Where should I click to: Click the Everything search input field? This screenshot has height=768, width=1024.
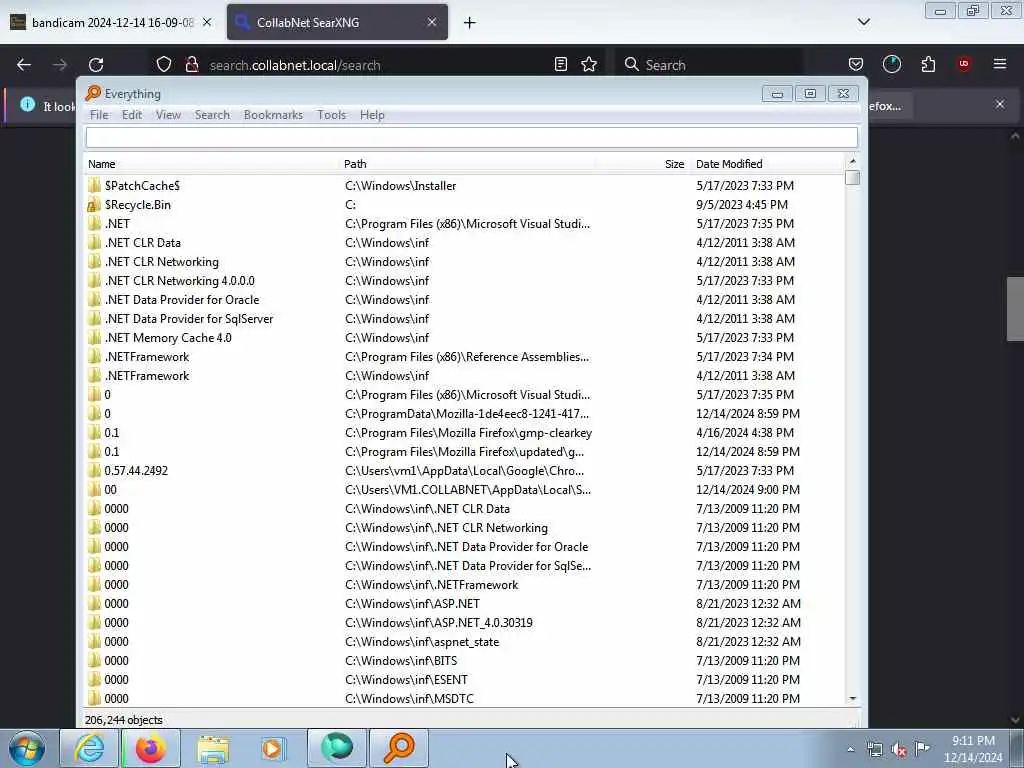point(472,137)
